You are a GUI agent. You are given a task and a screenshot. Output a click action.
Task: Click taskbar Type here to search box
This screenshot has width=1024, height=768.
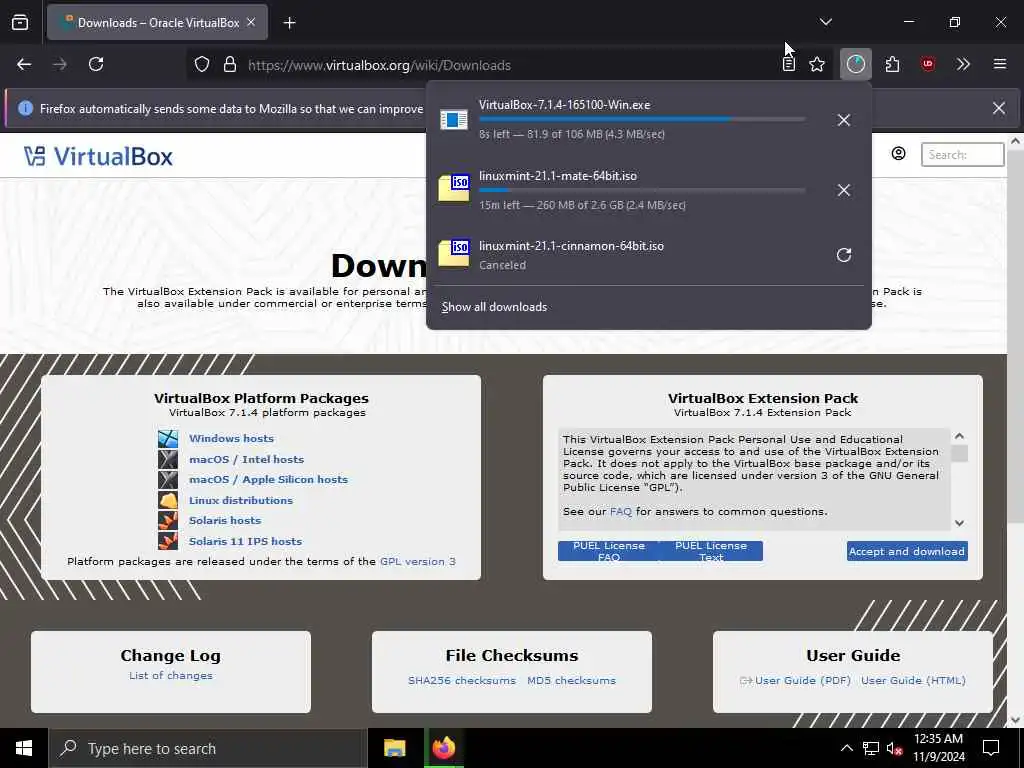coord(208,748)
